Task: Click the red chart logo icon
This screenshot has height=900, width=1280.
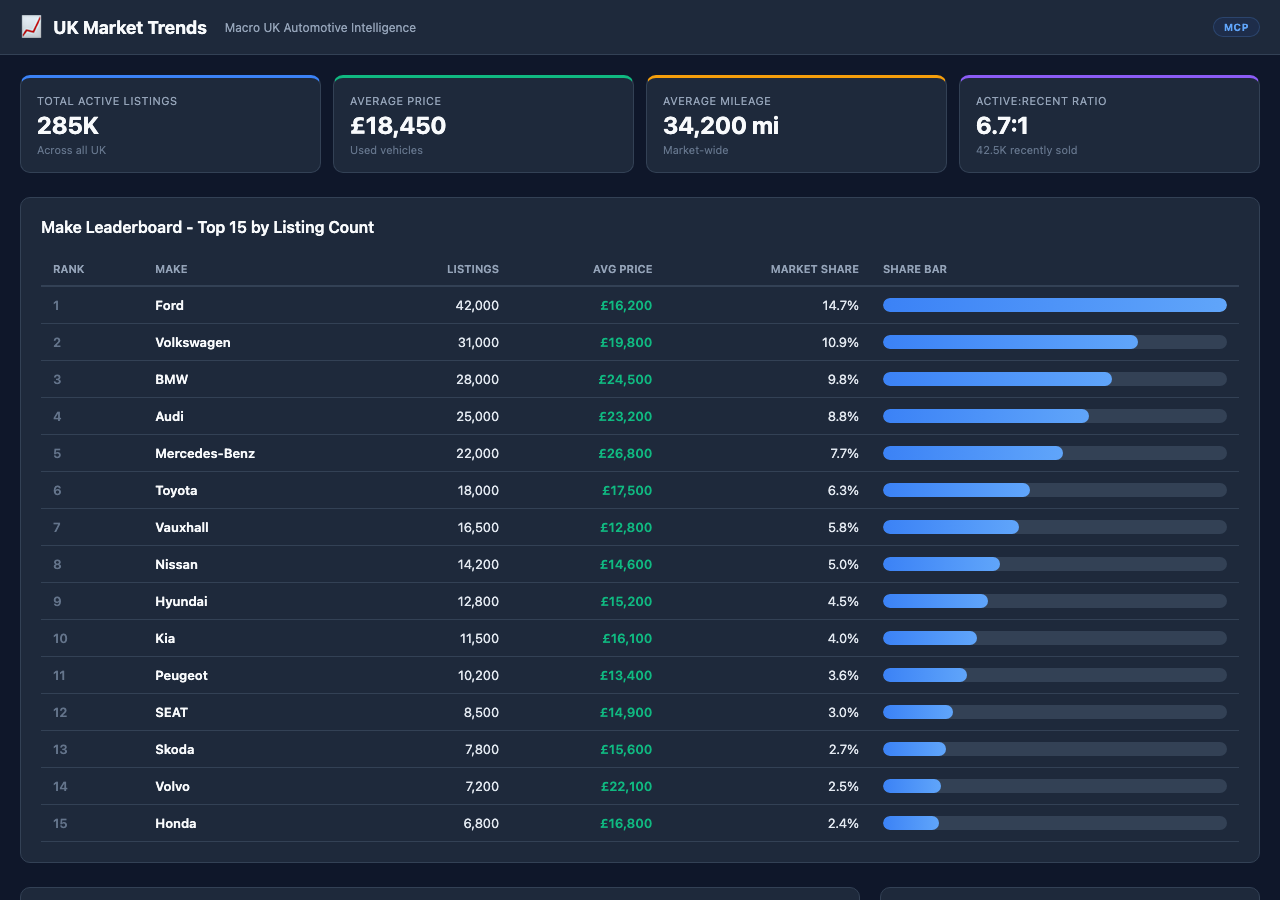Action: coord(31,27)
